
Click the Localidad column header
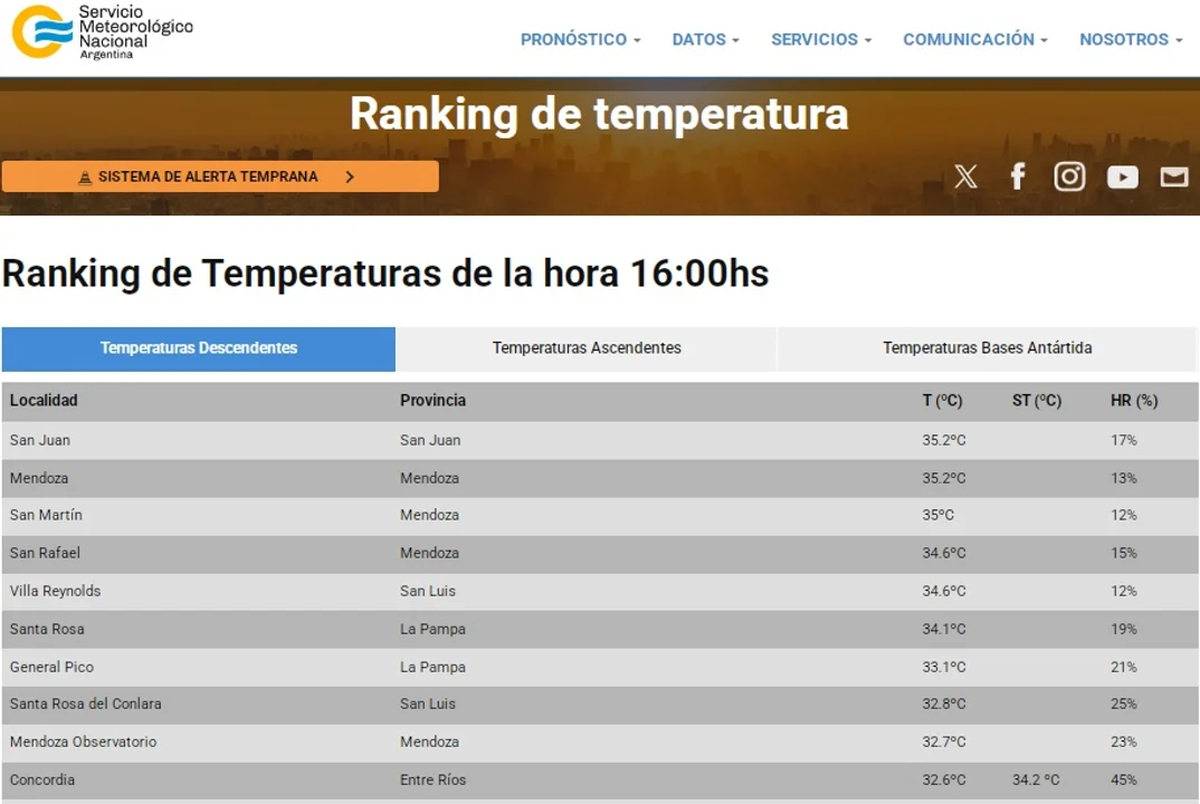pos(44,400)
